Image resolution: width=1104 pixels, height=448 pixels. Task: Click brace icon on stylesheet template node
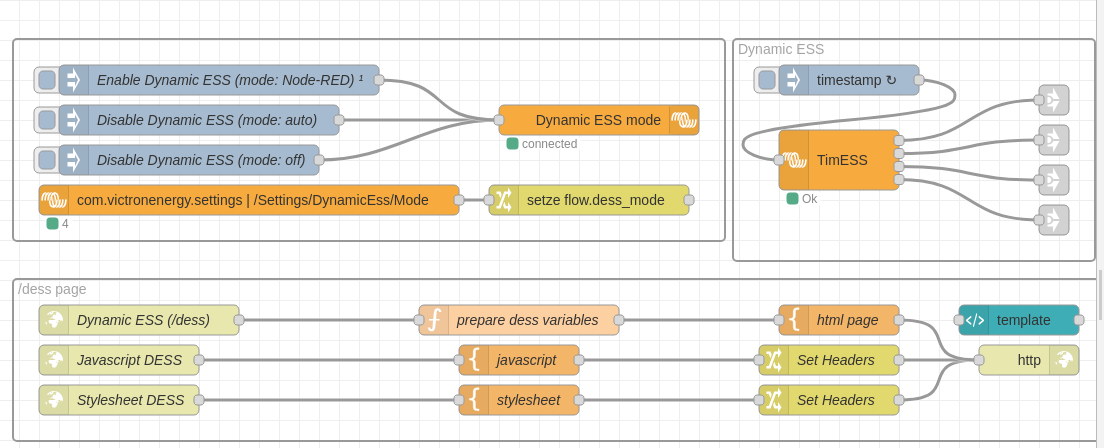pyautogui.click(x=474, y=400)
